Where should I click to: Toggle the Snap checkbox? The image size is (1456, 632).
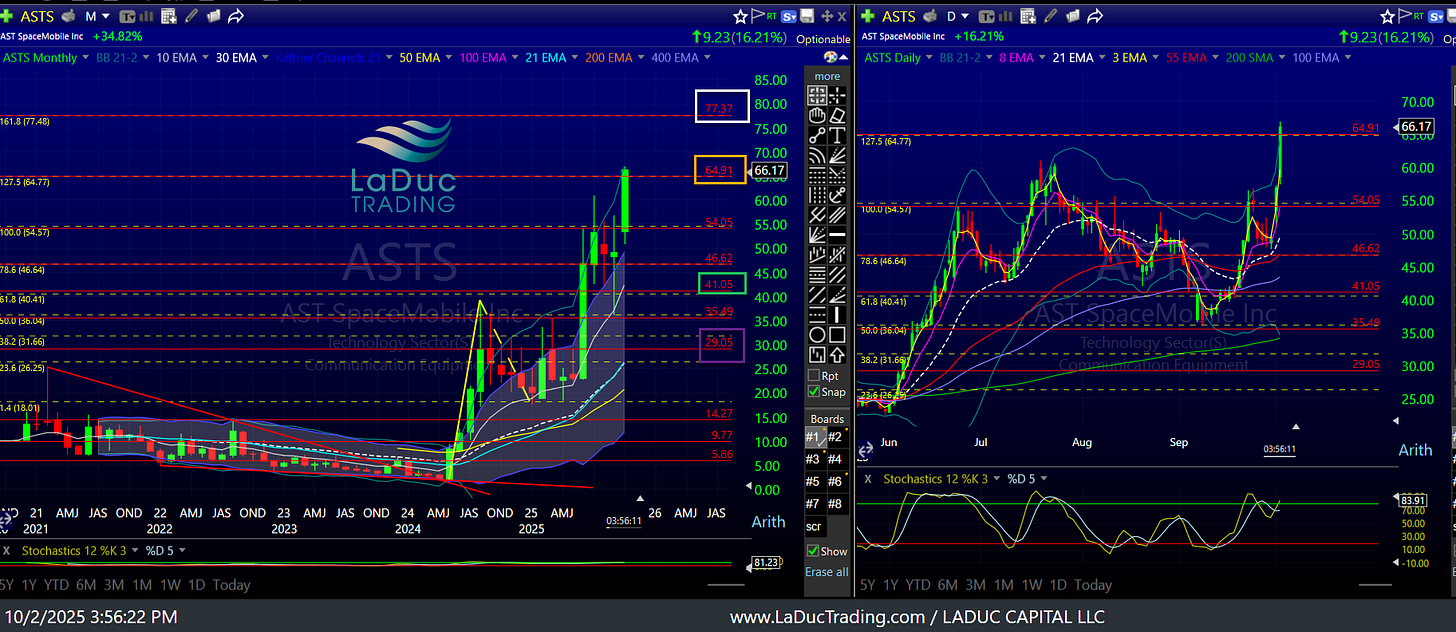815,392
